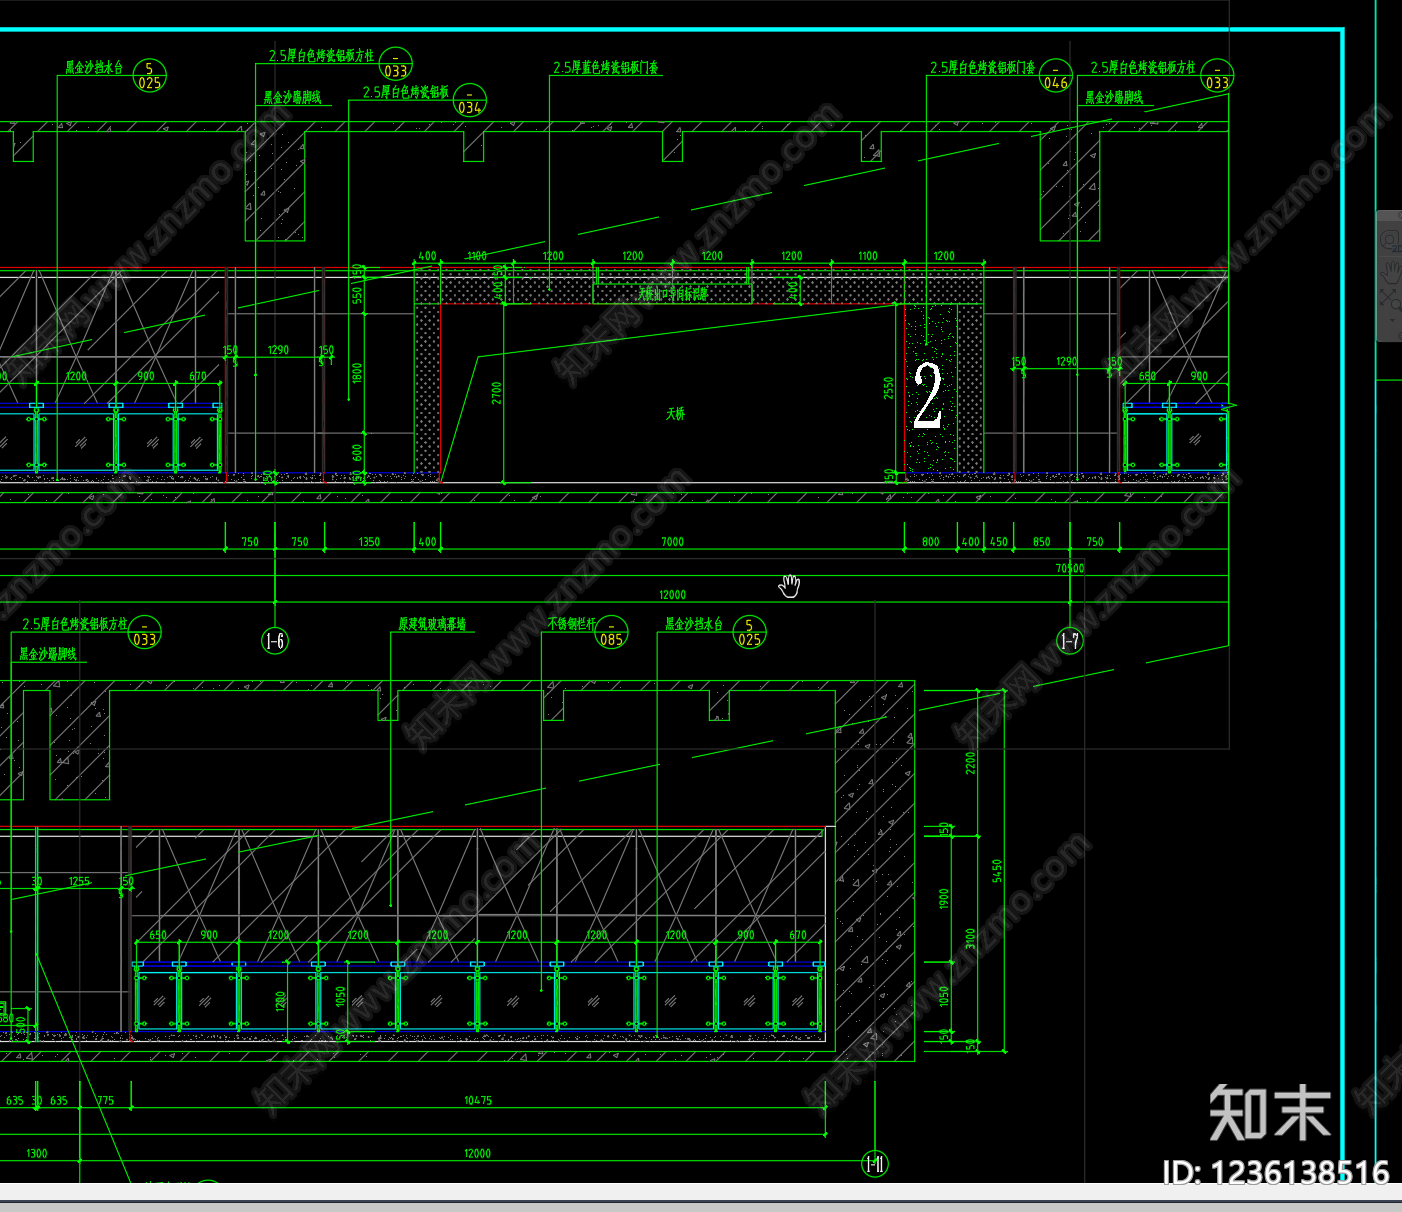Select the 厚建筑玻璃幕墙 annotation label
The image size is (1402, 1212).
[432, 624]
